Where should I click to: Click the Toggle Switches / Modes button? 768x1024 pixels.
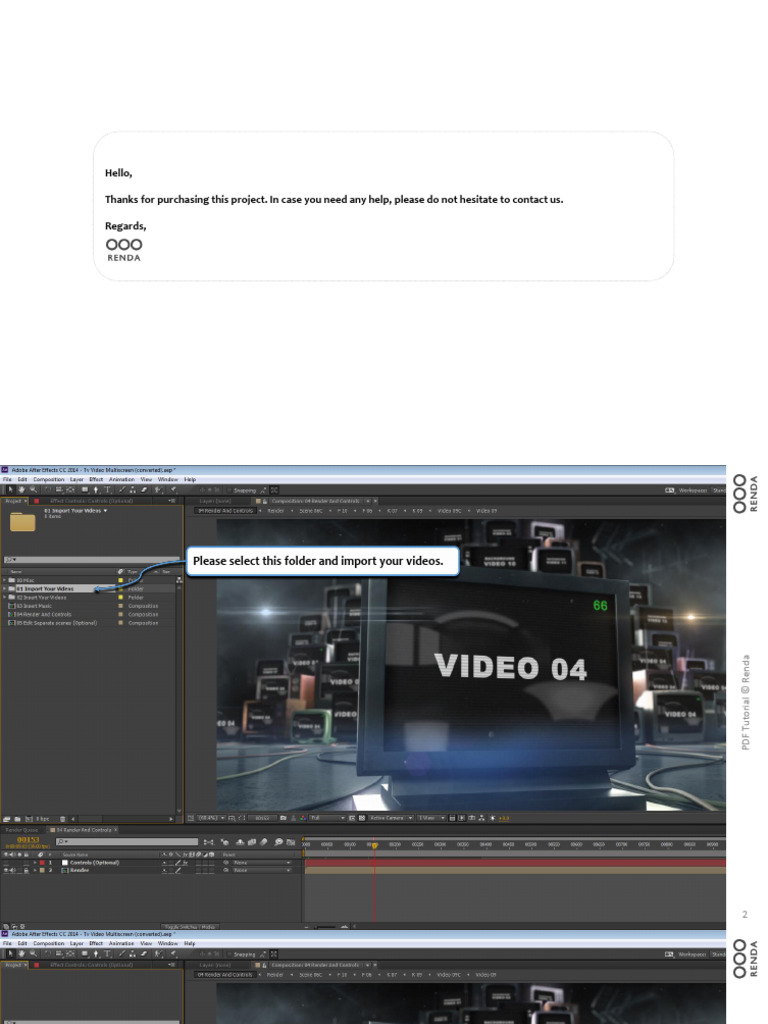point(190,926)
